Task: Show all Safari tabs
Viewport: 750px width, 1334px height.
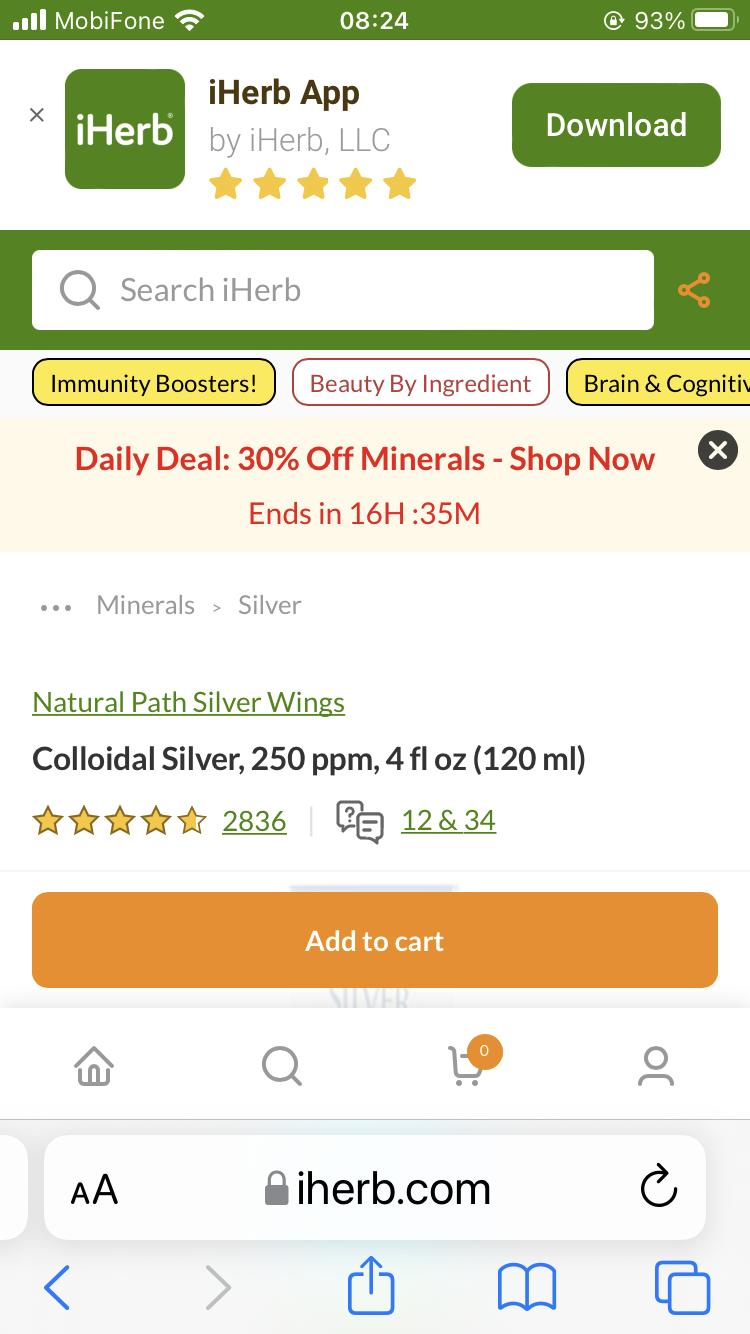Action: (682, 1286)
